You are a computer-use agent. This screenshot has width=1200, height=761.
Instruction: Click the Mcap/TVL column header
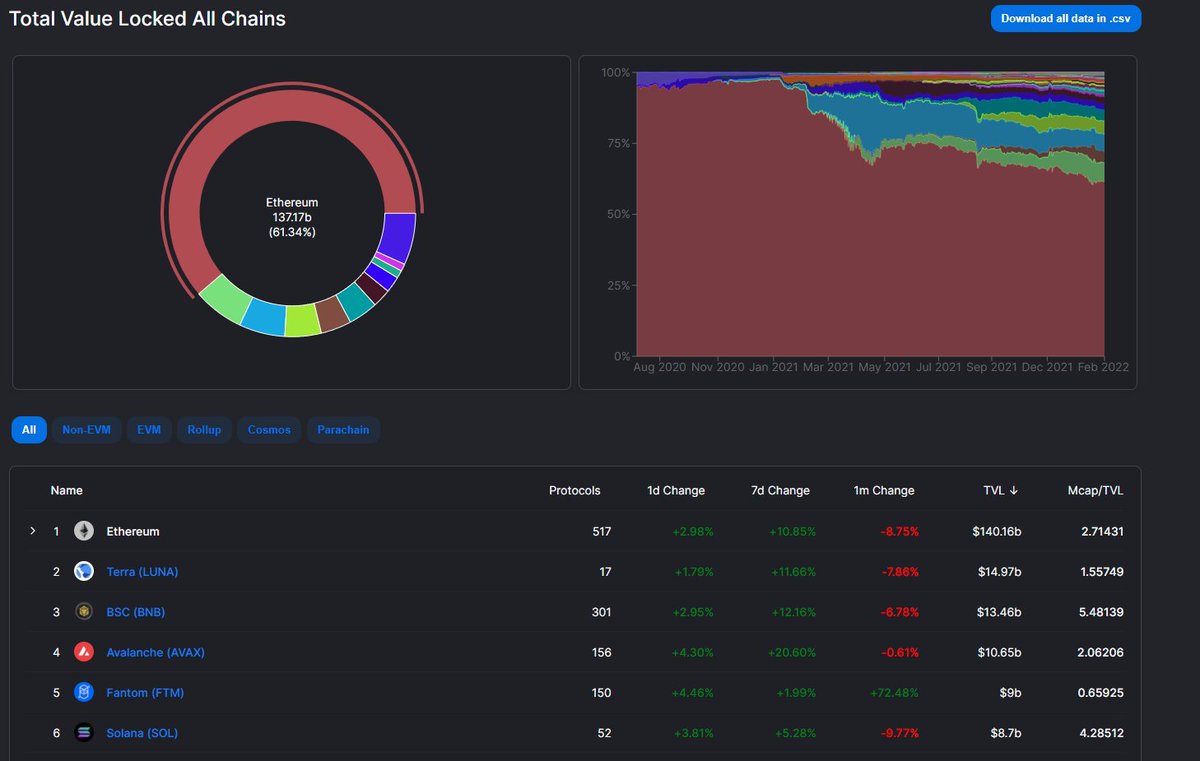point(1096,490)
